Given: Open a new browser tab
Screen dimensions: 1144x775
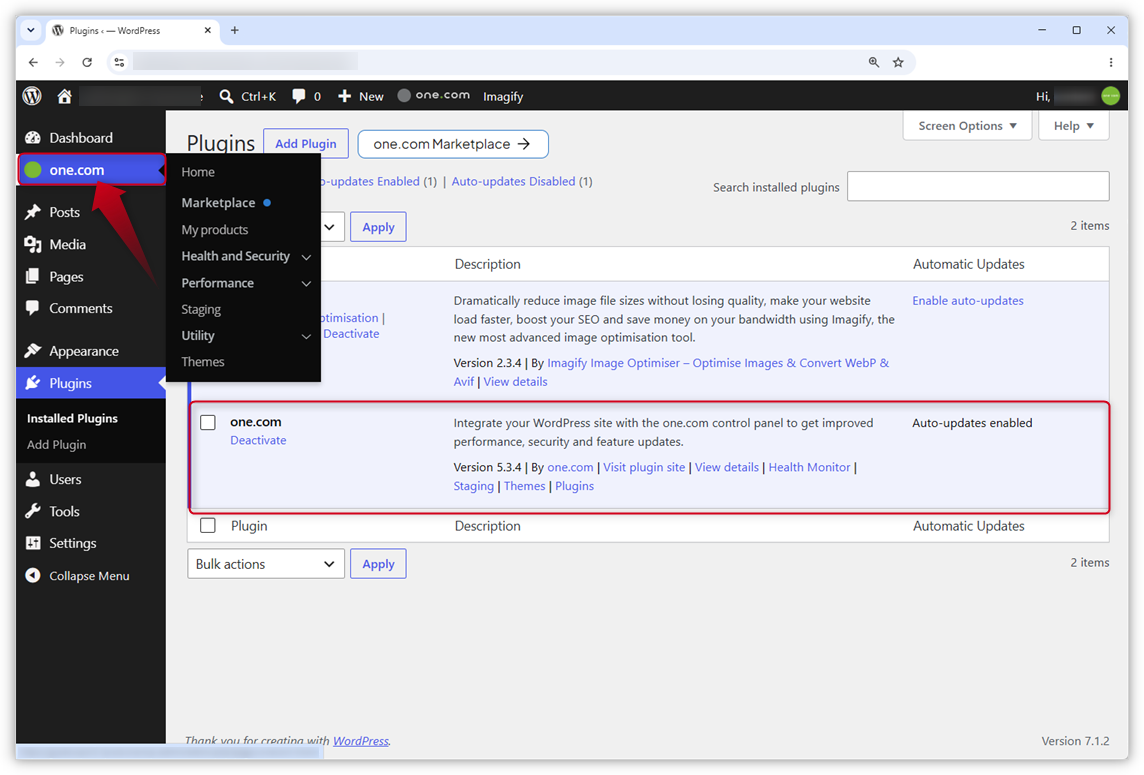Looking at the screenshot, I should [x=234, y=30].
